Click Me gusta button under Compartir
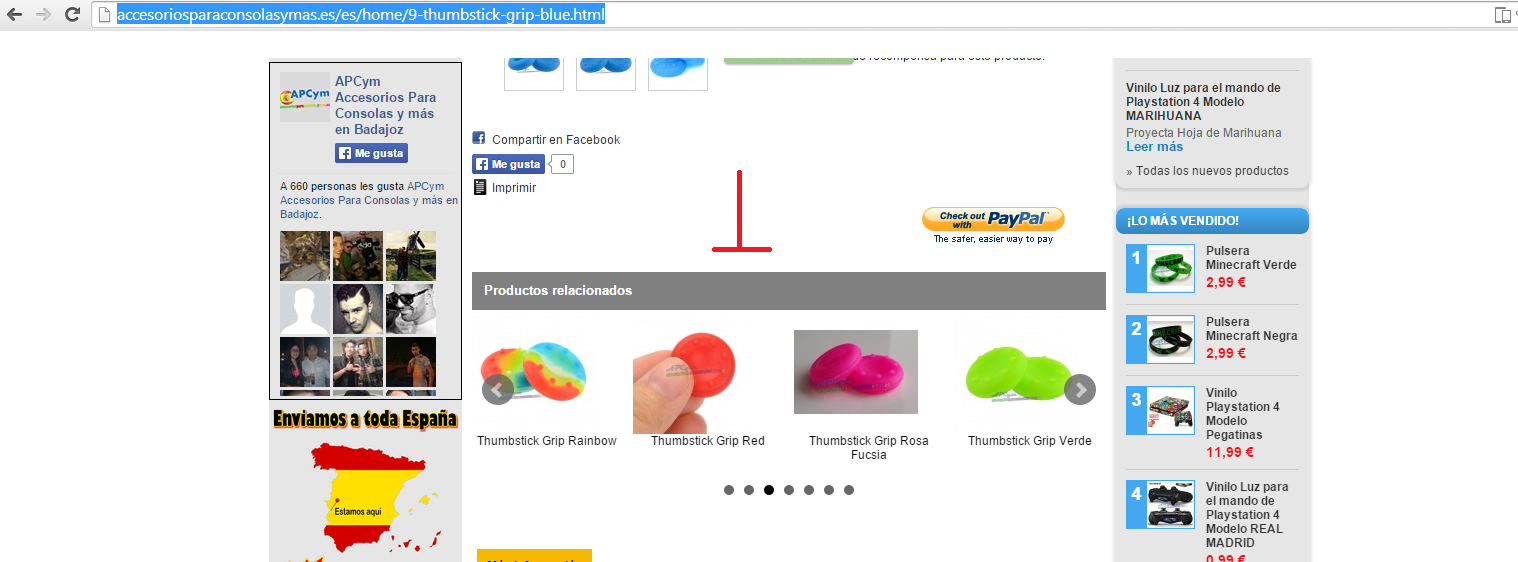 click(x=508, y=164)
